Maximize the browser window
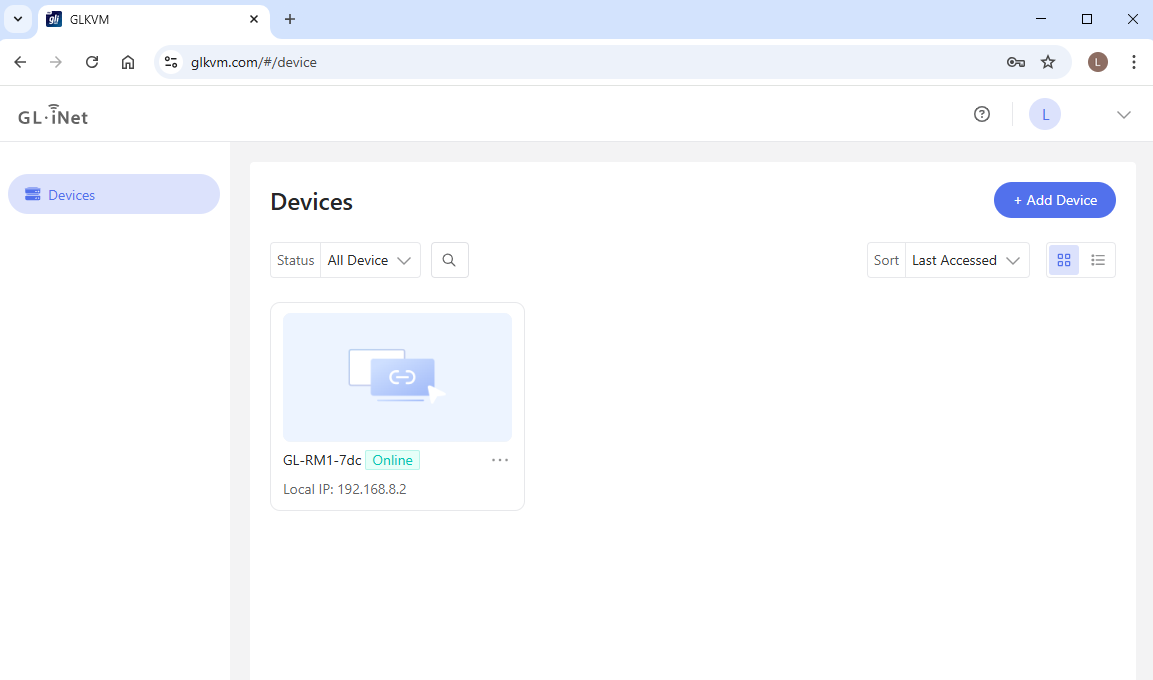 point(1087,19)
